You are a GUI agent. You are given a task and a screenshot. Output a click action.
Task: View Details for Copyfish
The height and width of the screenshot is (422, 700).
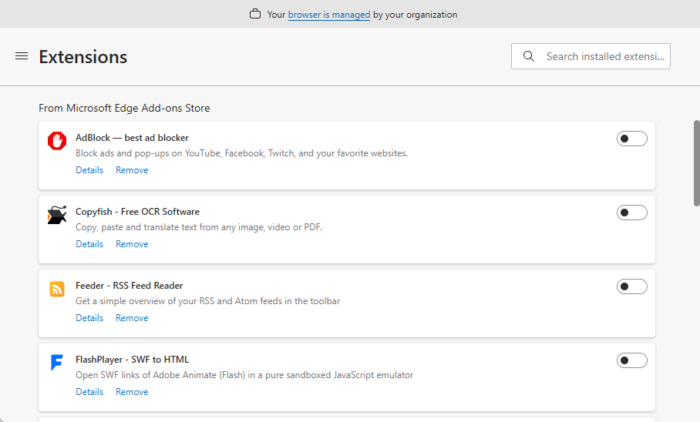(x=89, y=244)
